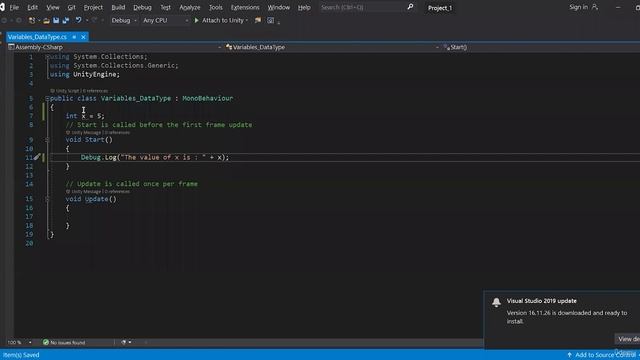
Task: Open the Analyze menu
Action: [x=190, y=7]
